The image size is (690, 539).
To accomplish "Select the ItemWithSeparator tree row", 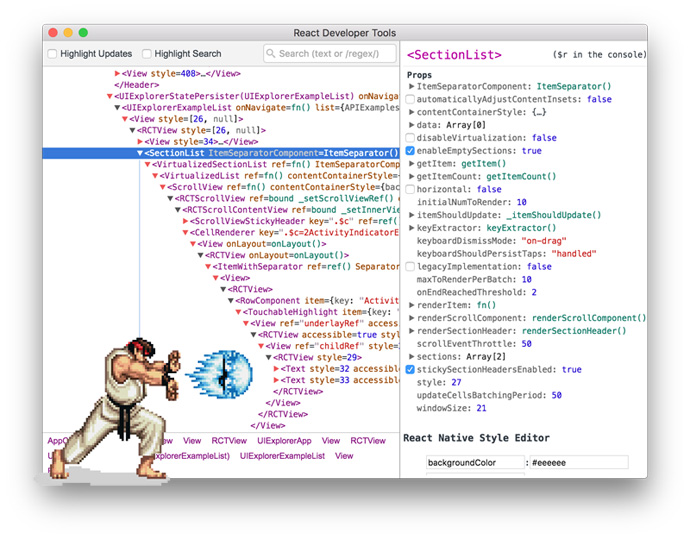I will tap(221, 267).
